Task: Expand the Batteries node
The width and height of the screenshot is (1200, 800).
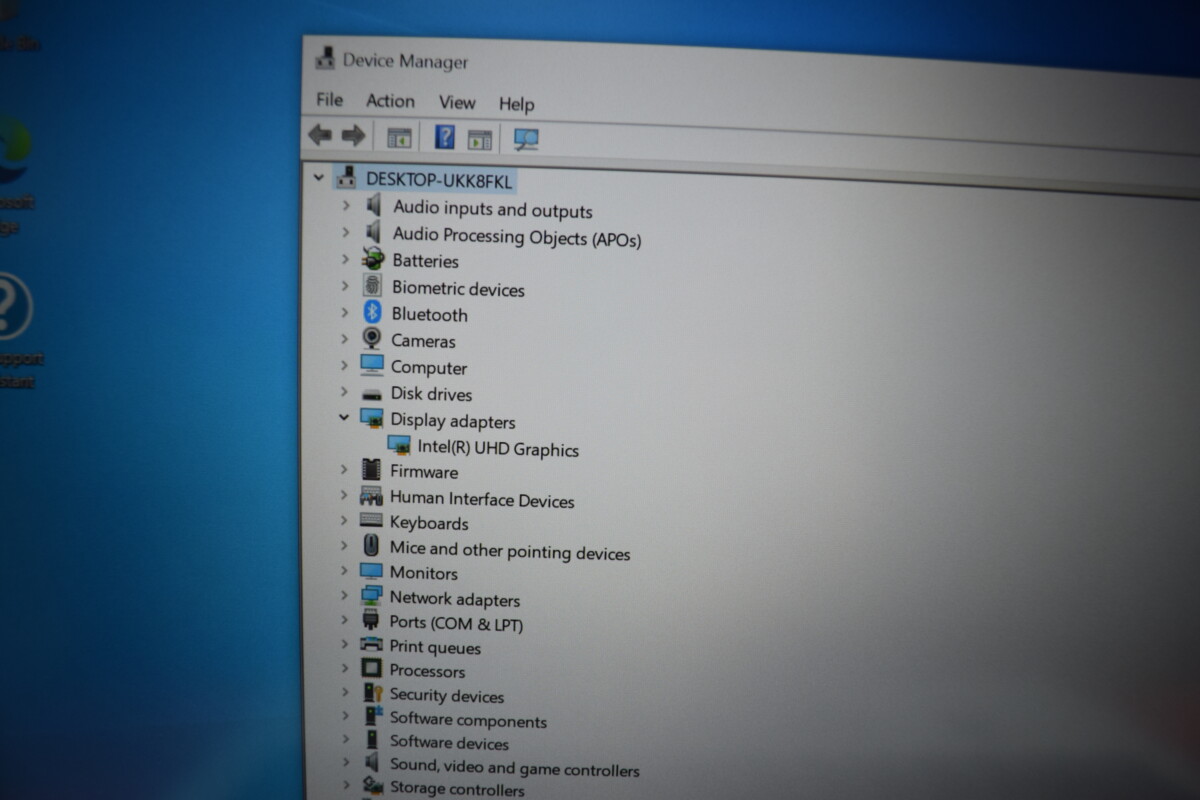Action: (x=345, y=259)
